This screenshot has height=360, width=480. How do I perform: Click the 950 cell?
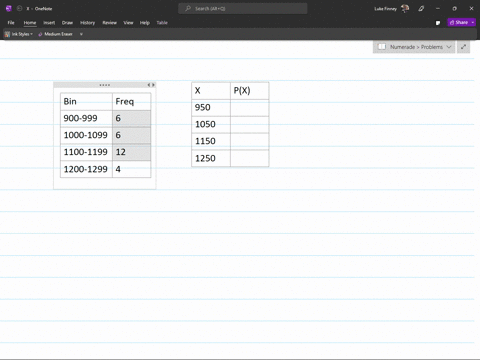click(x=211, y=108)
